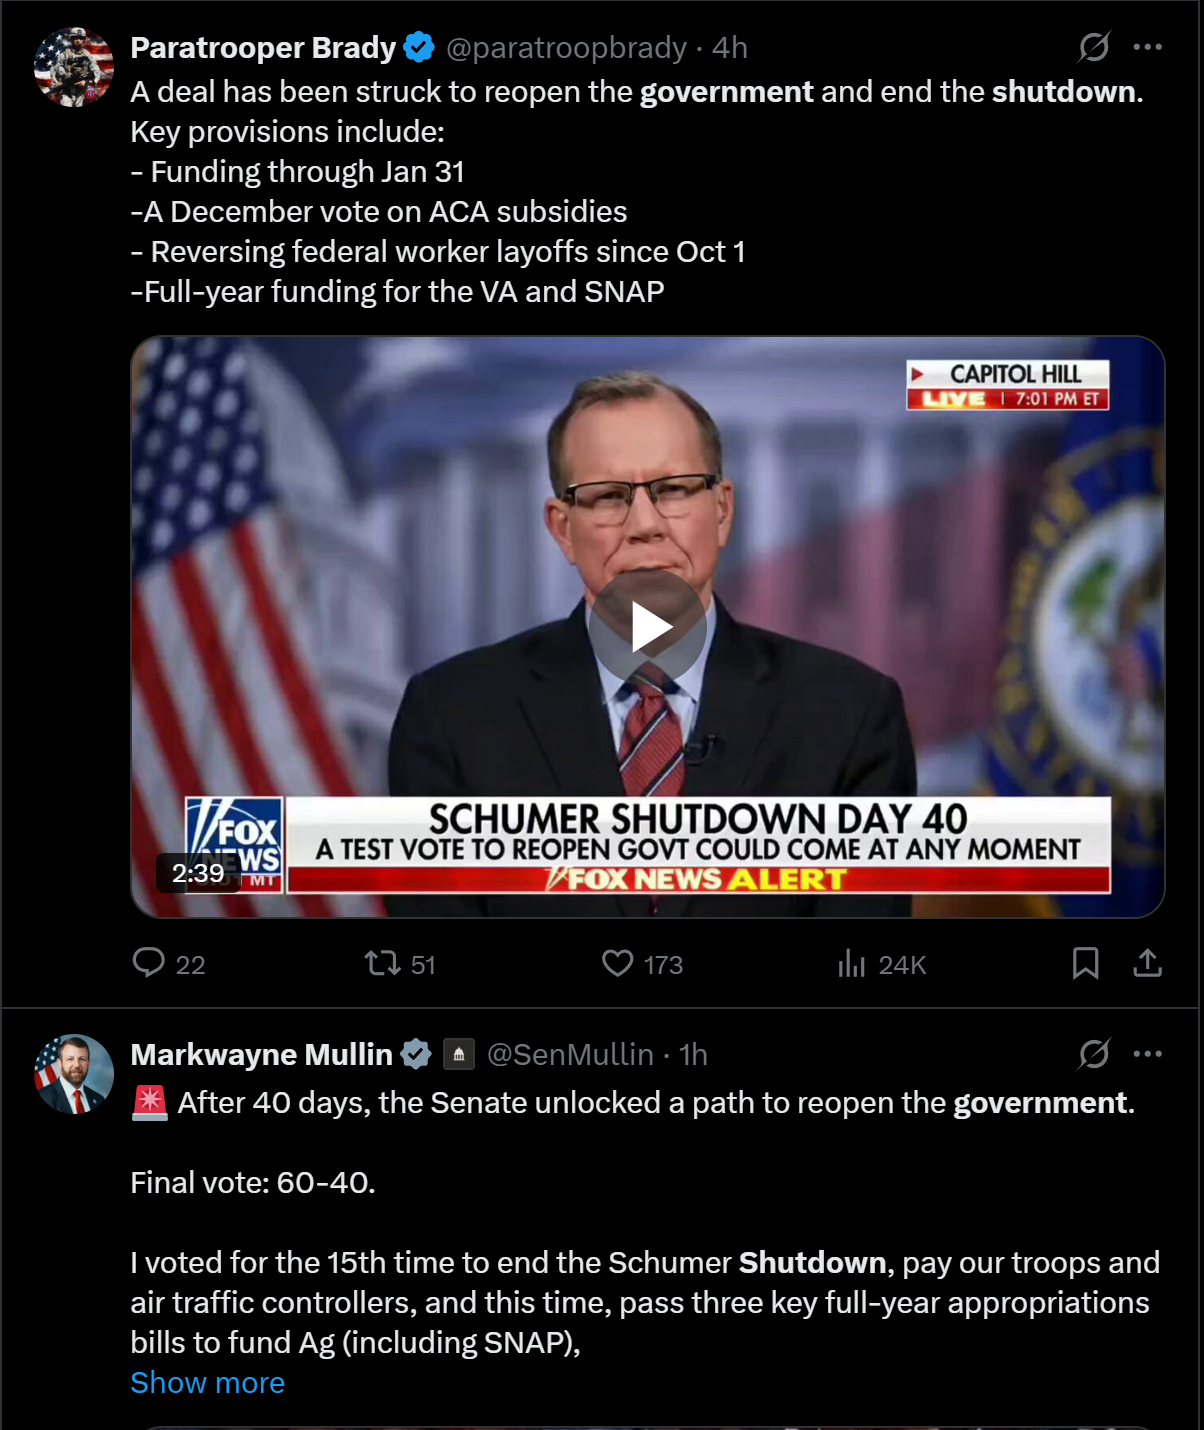
Task: Open the Paratrooper Brady display name
Action: (263, 48)
